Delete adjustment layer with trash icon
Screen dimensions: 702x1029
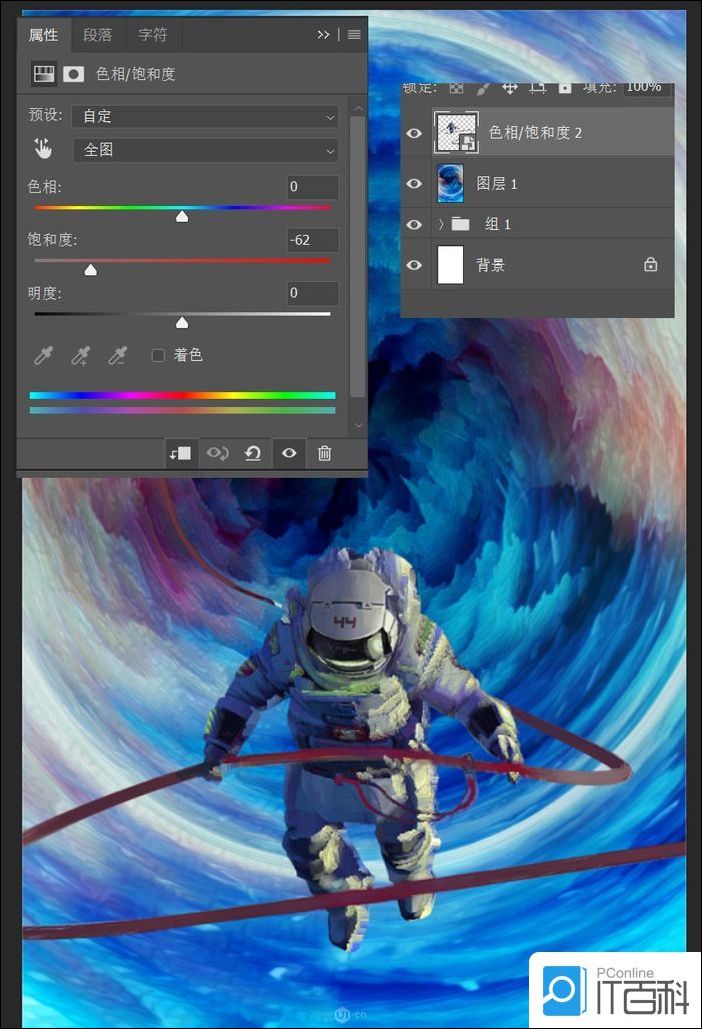click(x=324, y=453)
